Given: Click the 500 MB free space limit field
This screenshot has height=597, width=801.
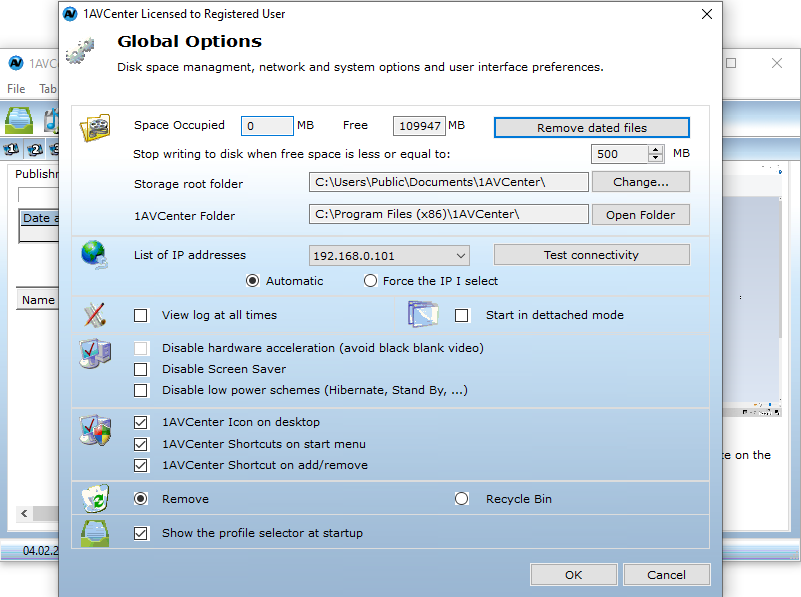Looking at the screenshot, I should point(620,154).
